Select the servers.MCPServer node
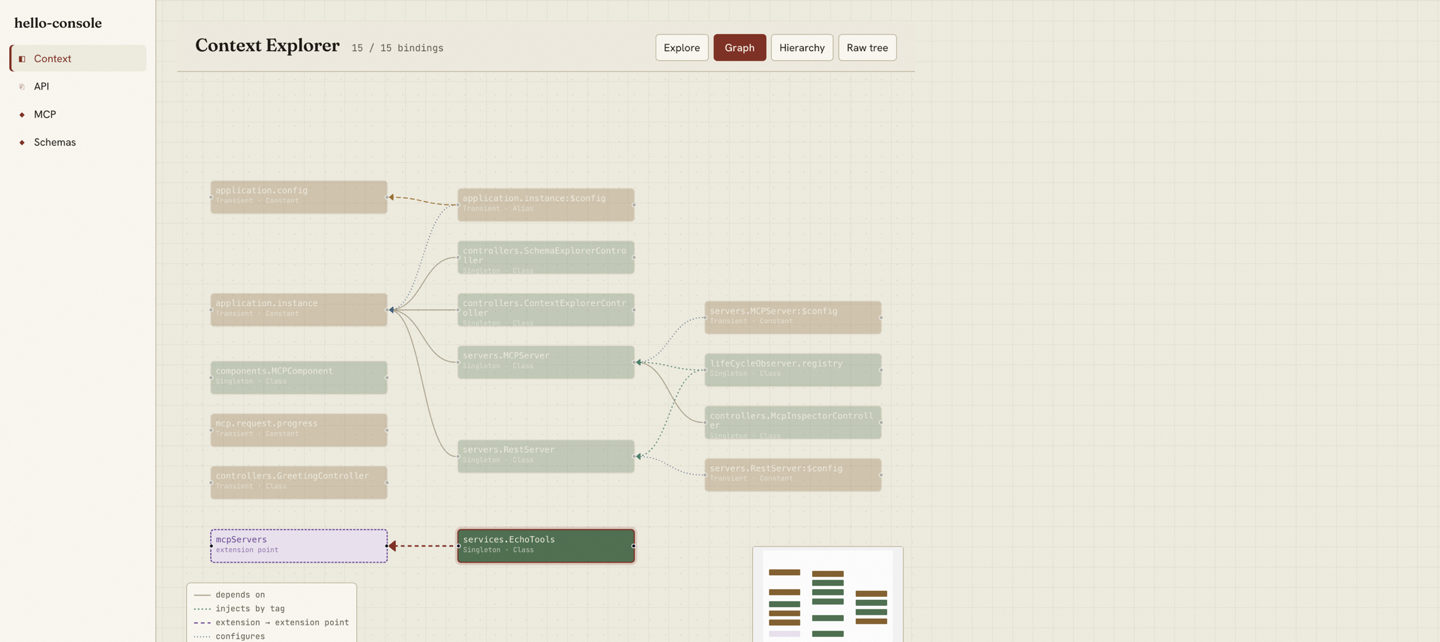The width and height of the screenshot is (1440, 642). (546, 362)
